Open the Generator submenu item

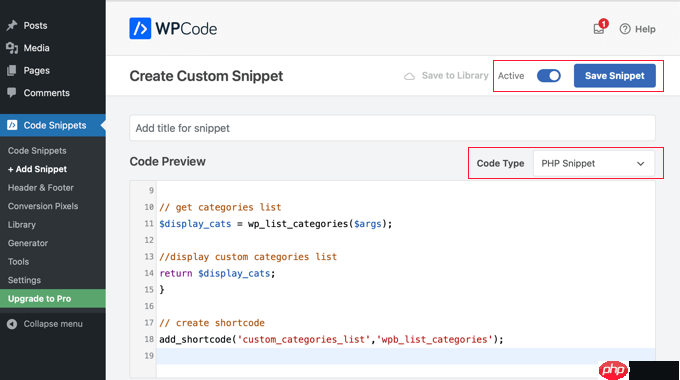point(28,243)
